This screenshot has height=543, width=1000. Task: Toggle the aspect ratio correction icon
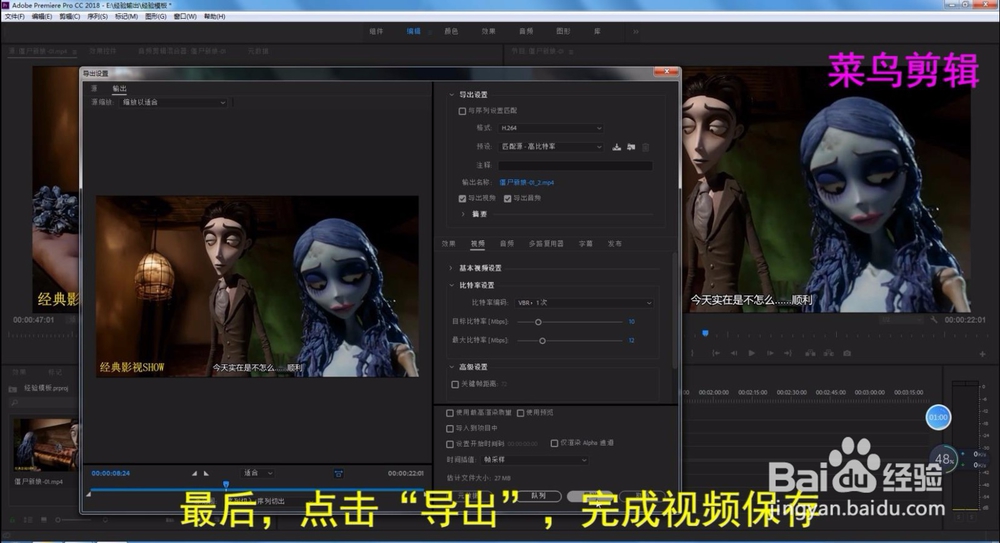point(338,473)
